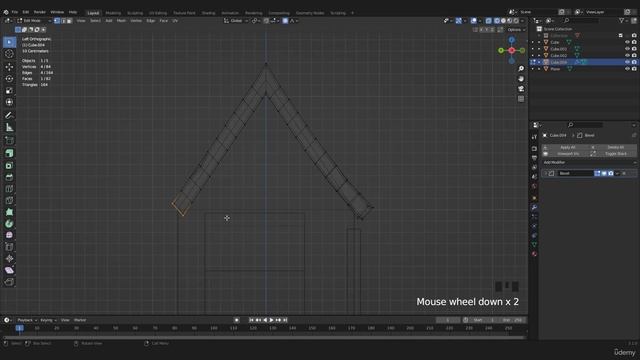Choose the Inset Faces tool
640x360 pixels.
pos(9,165)
